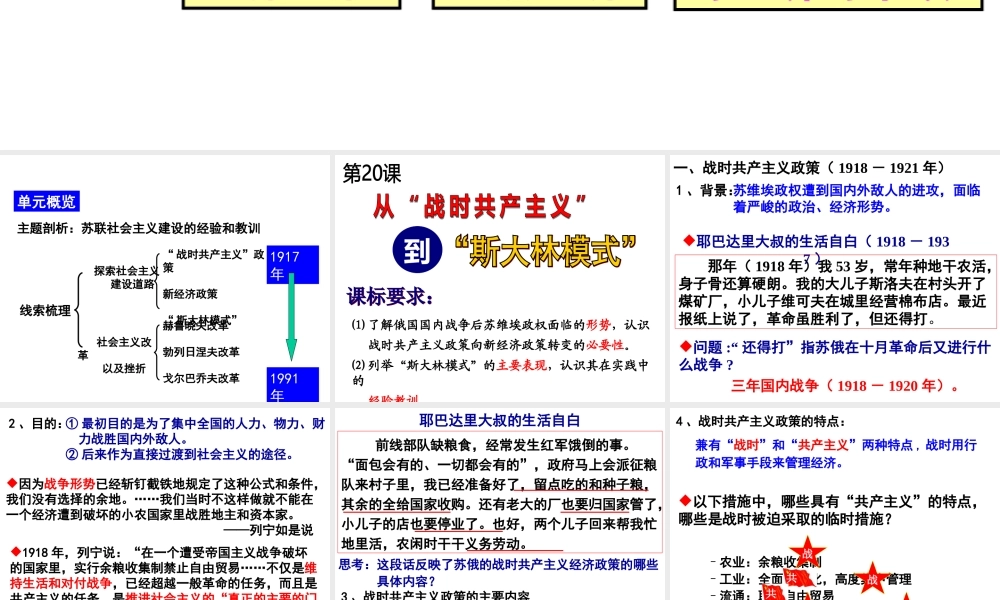Click the blue 1917年 box
Viewport: 1000px width, 600px height.
coord(293,265)
